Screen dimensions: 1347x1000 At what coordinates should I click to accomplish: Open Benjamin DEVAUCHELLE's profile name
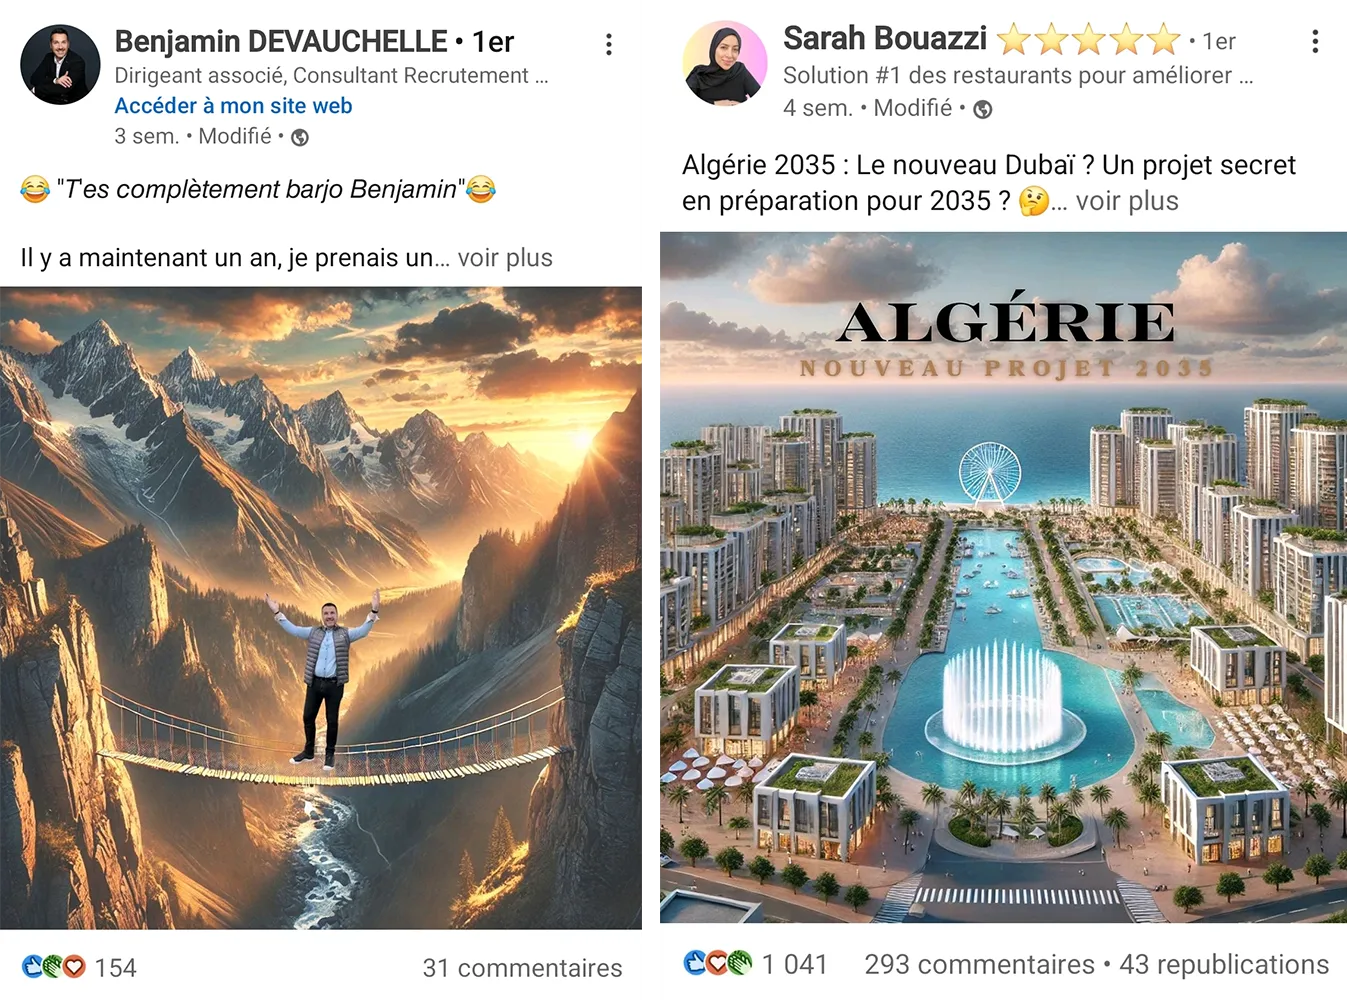pyautogui.click(x=281, y=41)
